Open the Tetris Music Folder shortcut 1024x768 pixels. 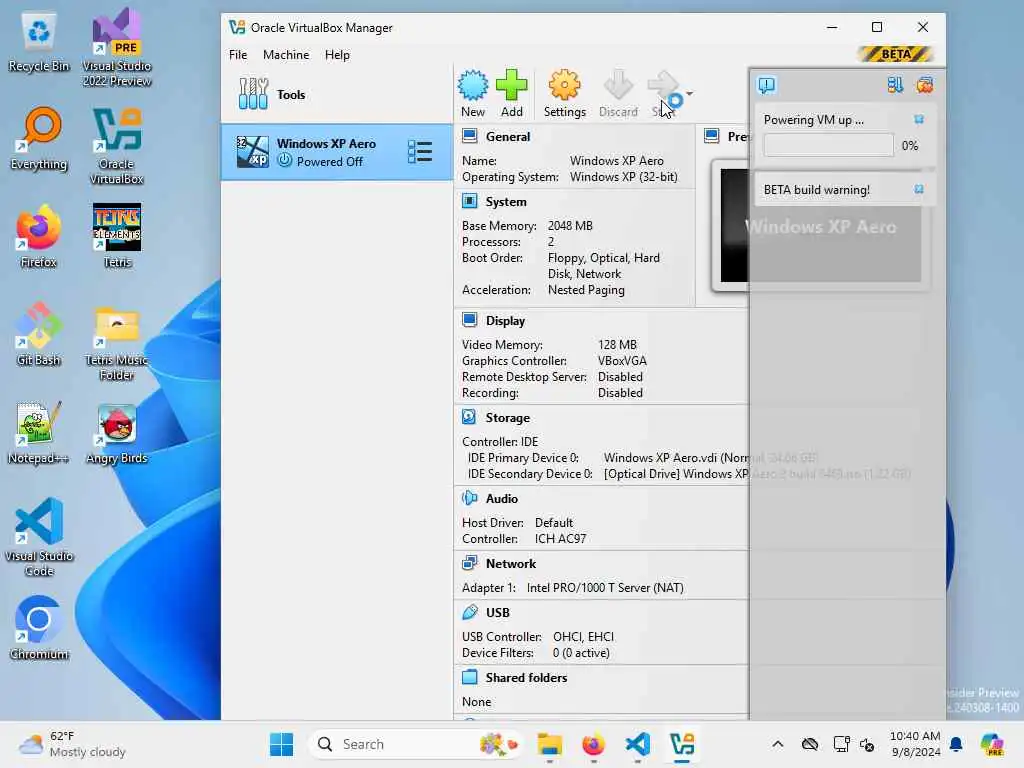pos(117,342)
